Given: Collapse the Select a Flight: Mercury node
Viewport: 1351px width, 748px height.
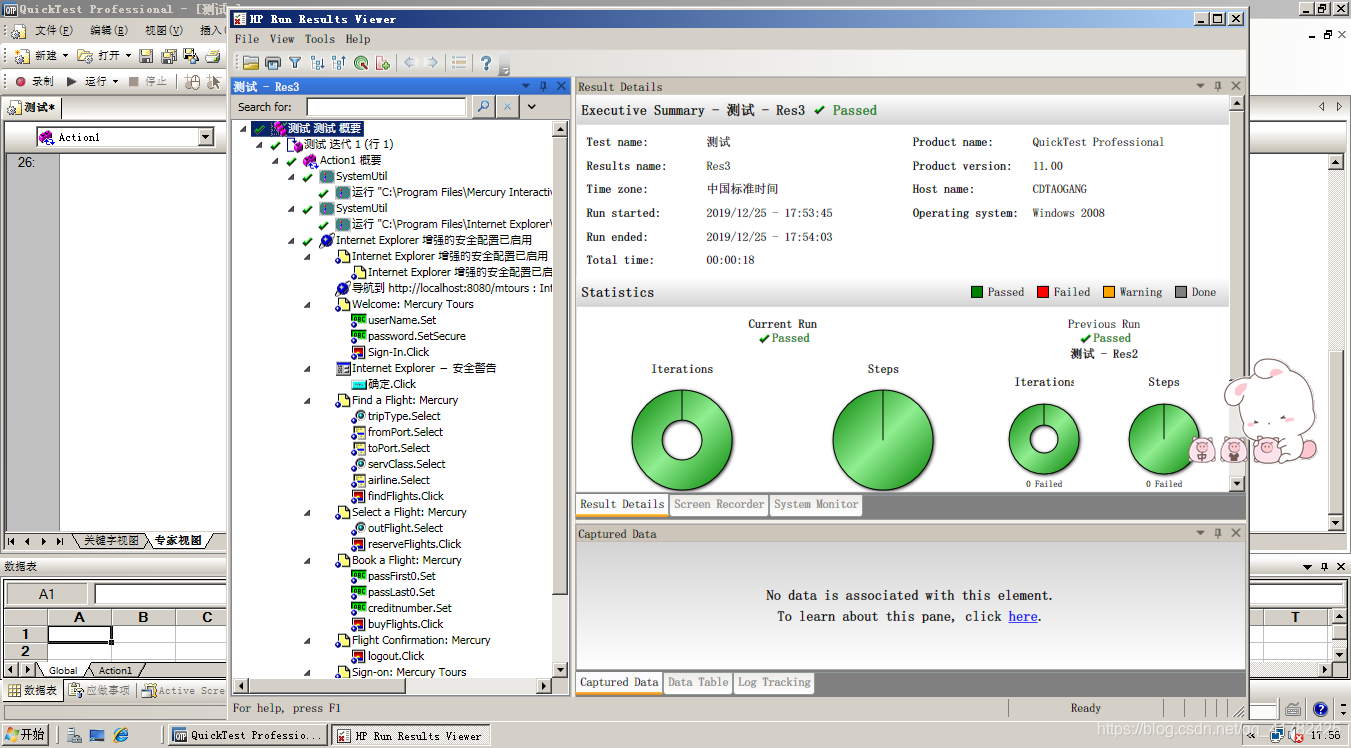Looking at the screenshot, I should [307, 512].
